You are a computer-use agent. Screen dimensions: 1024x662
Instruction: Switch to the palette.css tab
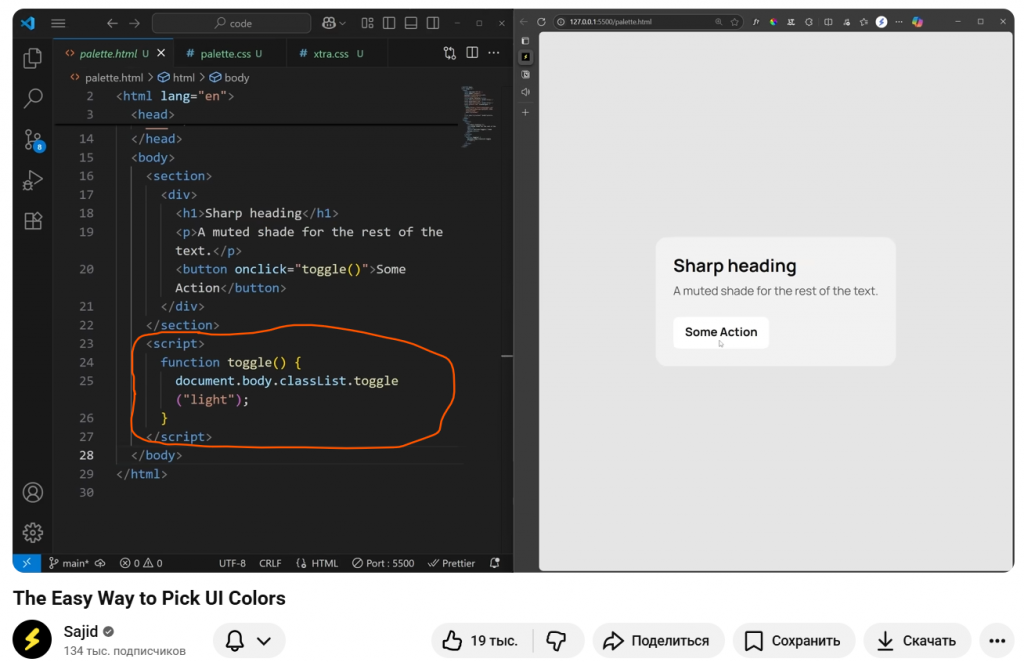230,54
